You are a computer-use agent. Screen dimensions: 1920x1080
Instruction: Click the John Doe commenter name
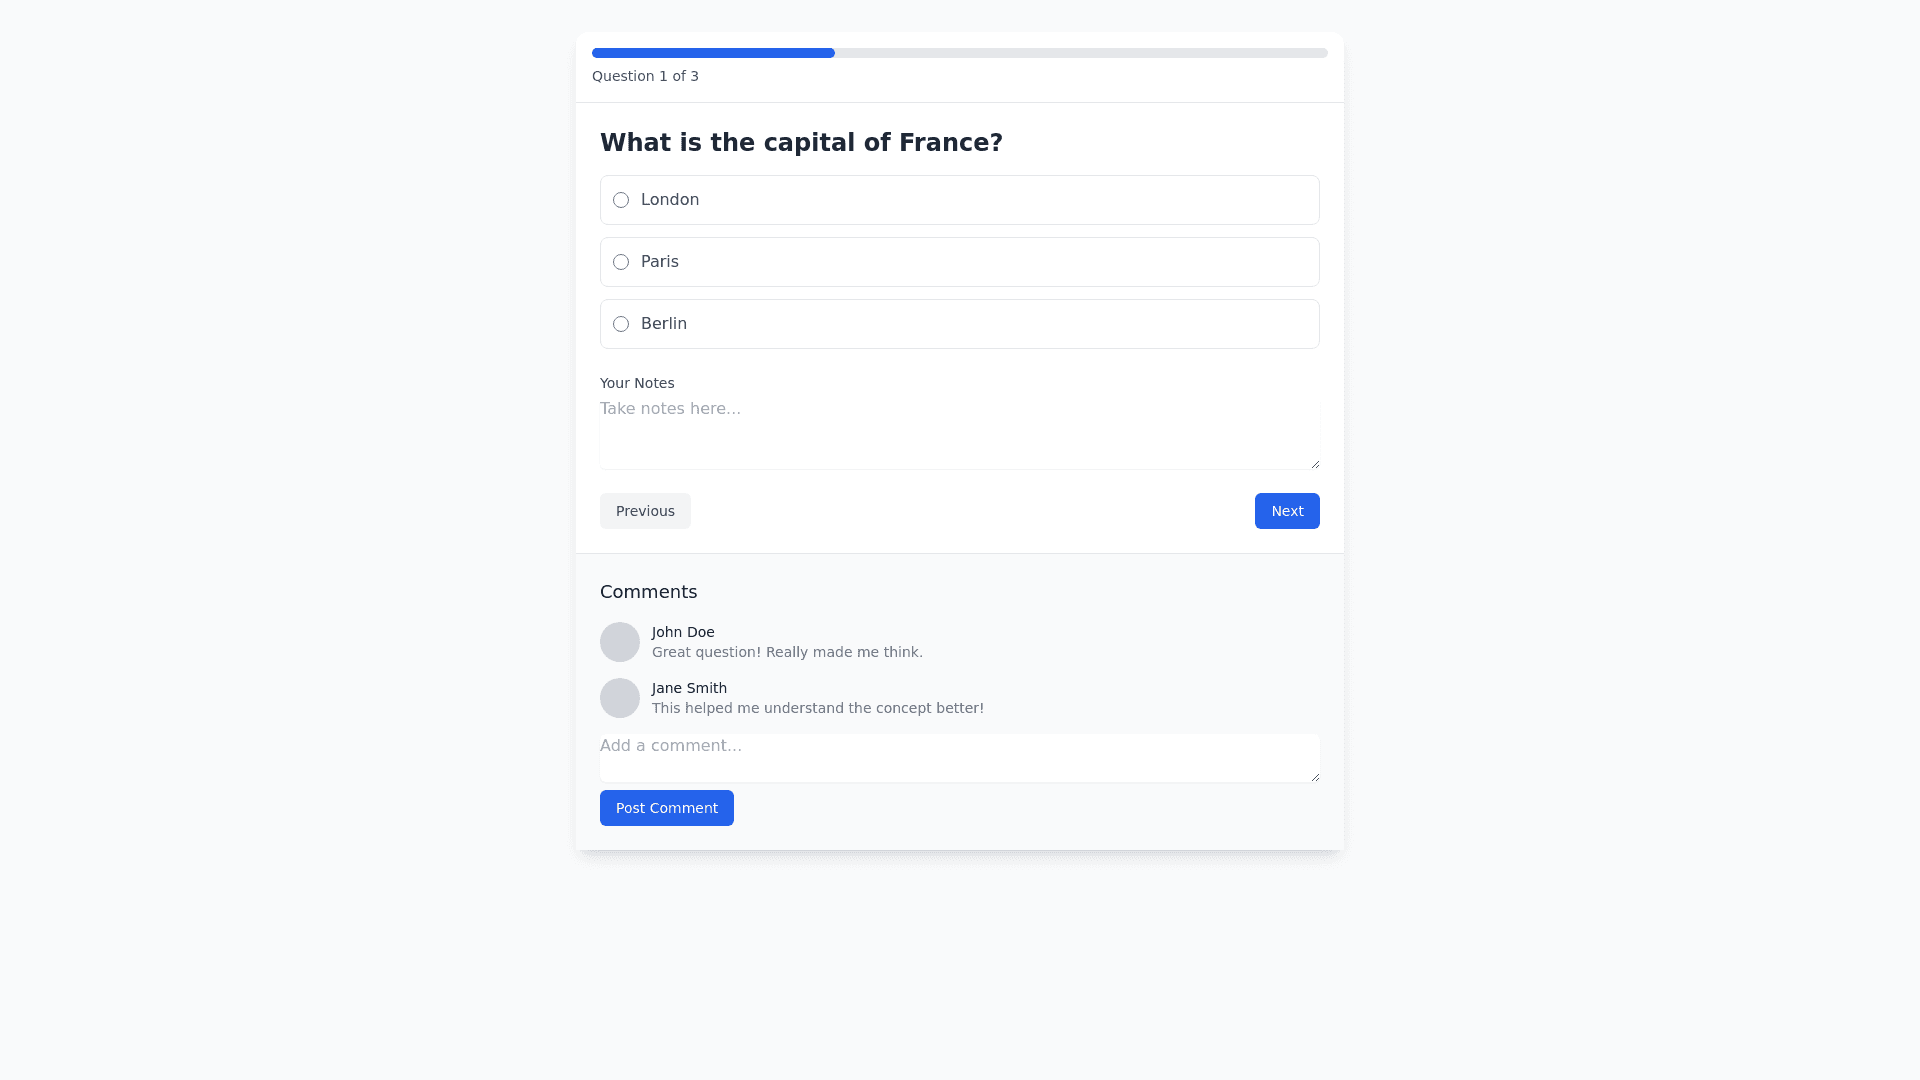(683, 632)
